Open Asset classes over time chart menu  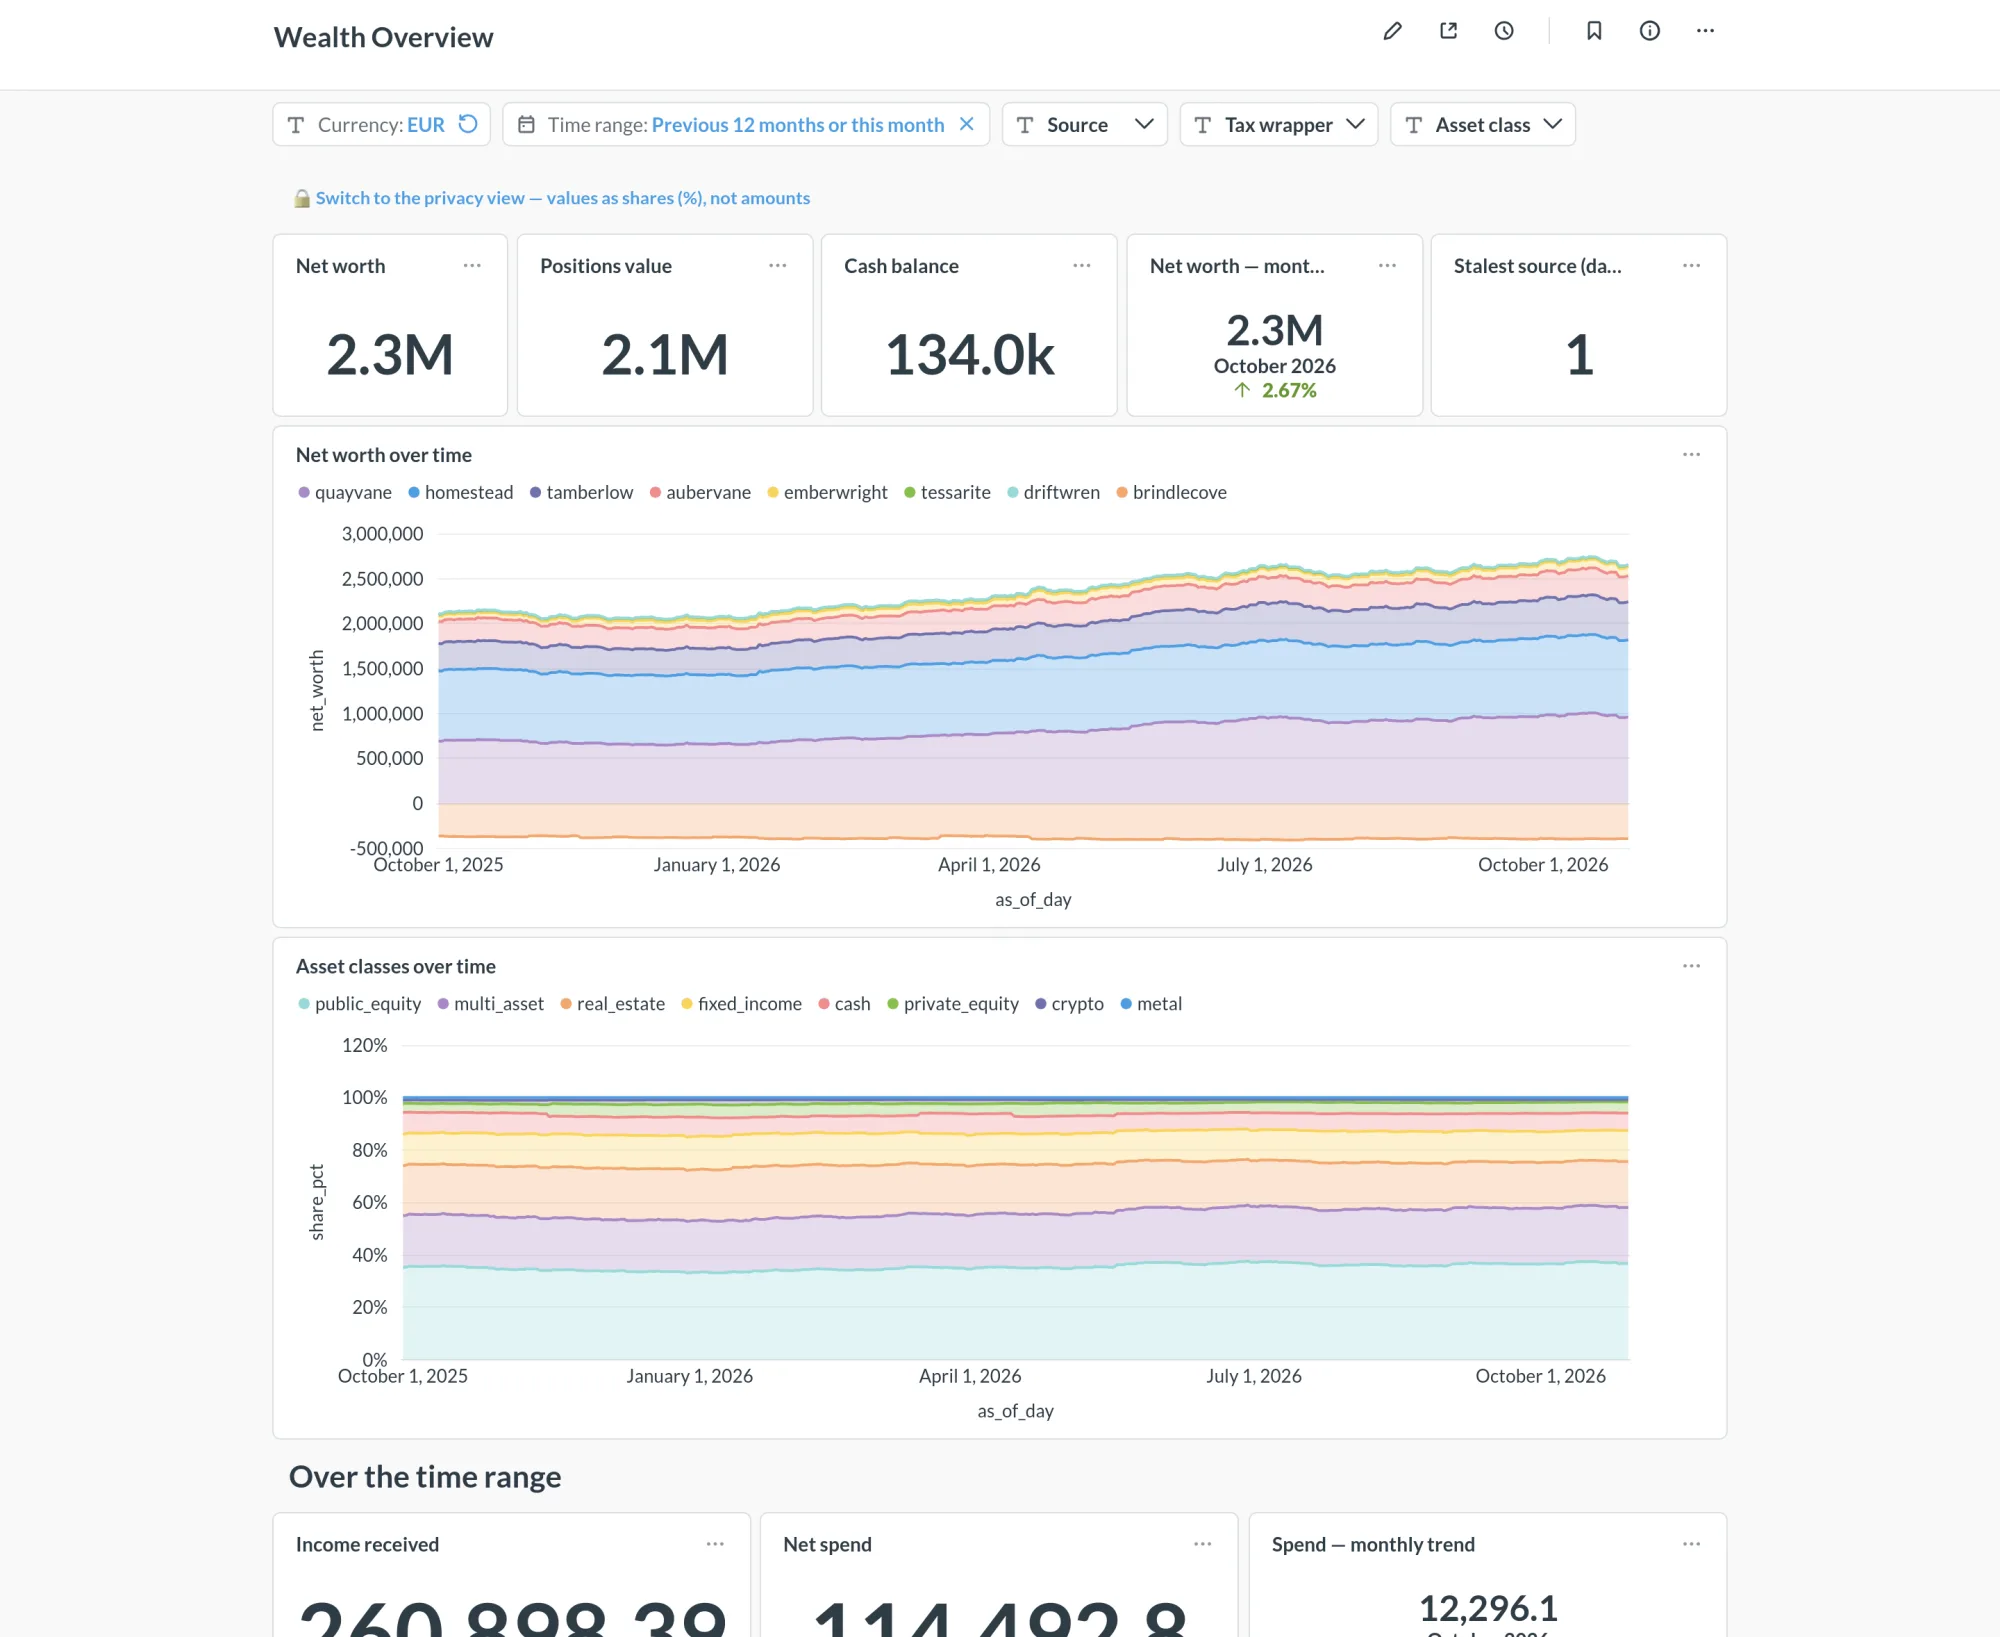pyautogui.click(x=1692, y=966)
